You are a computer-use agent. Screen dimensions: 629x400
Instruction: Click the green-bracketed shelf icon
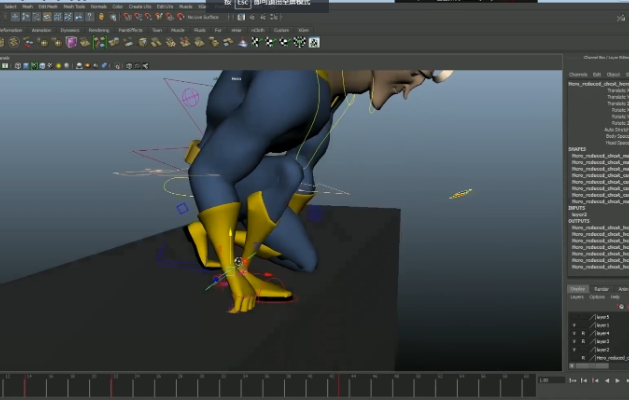(x=99, y=42)
